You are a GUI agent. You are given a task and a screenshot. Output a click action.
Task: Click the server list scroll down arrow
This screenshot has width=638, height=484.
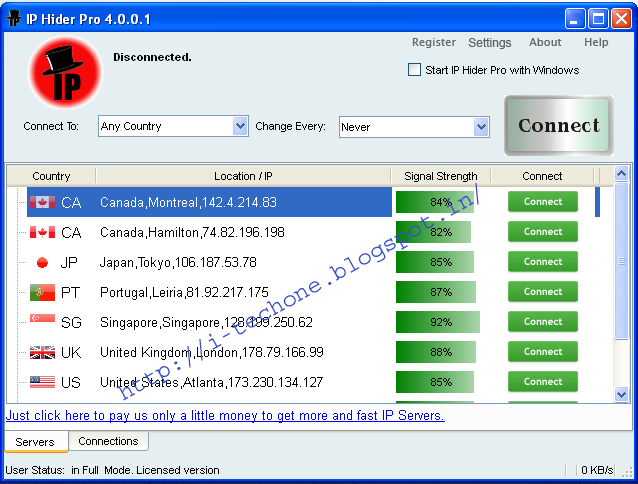click(621, 394)
